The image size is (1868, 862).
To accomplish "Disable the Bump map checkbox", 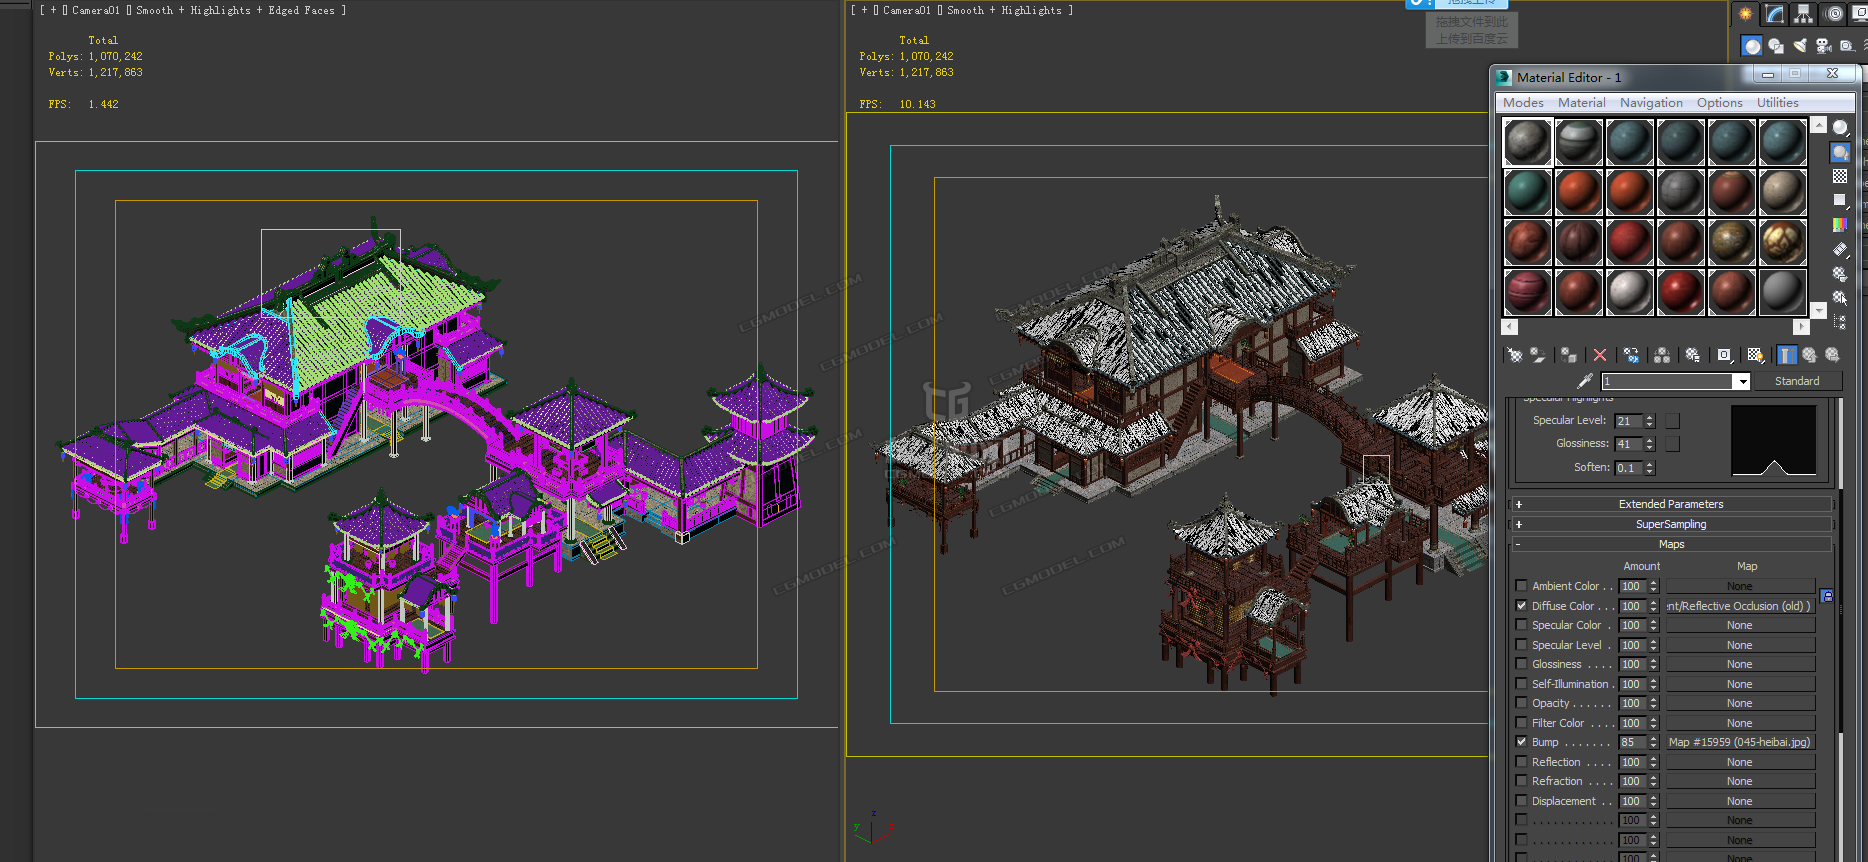I will 1521,742.
